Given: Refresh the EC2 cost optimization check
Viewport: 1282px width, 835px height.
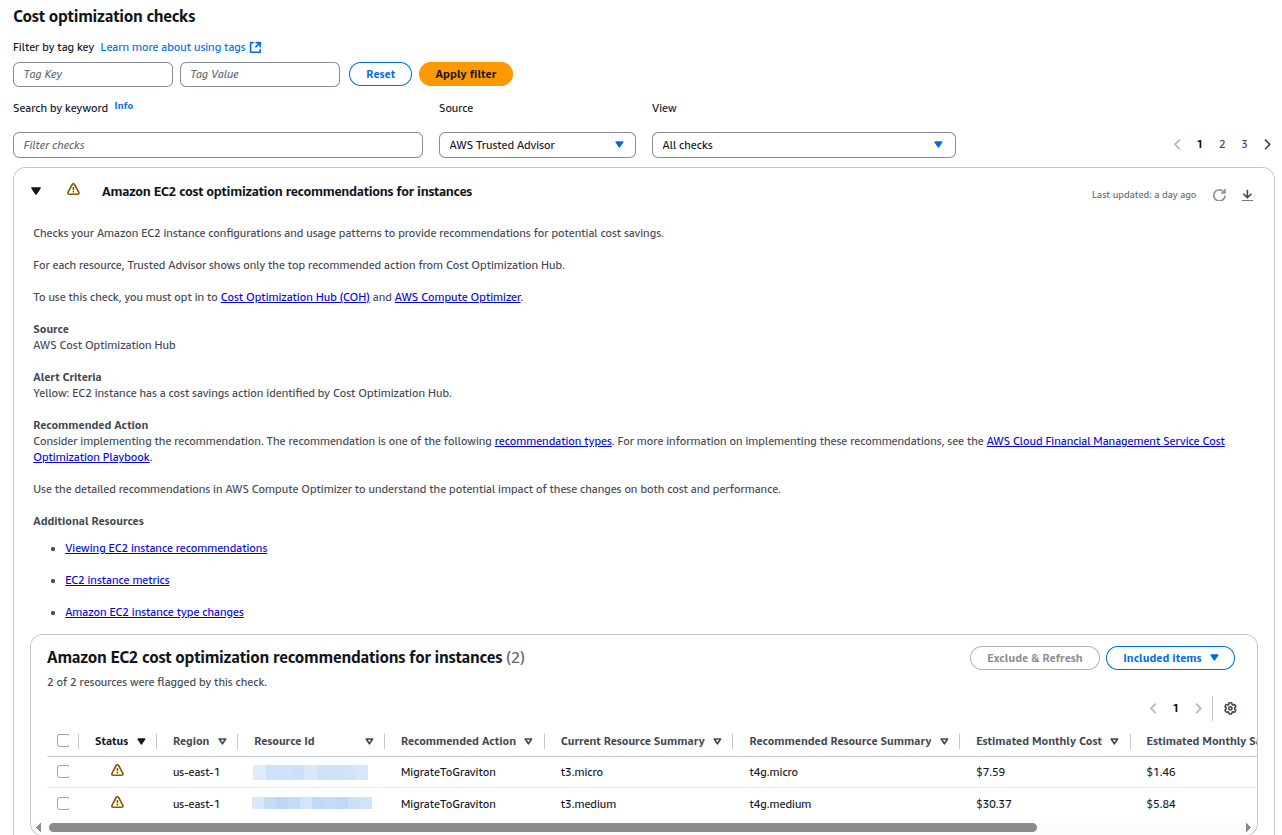Looking at the screenshot, I should click(x=1219, y=195).
